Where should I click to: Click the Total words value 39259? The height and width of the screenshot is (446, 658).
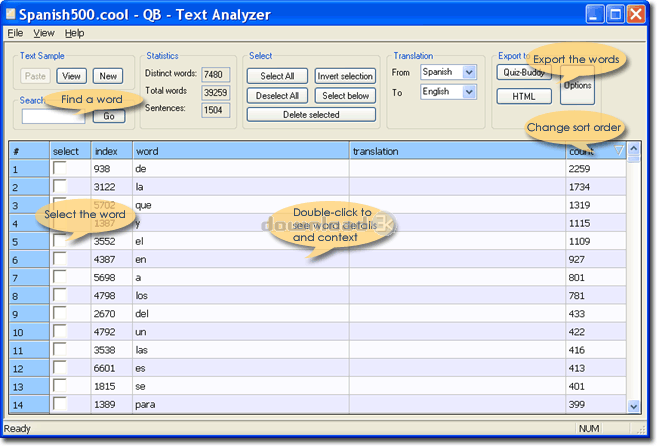215,92
